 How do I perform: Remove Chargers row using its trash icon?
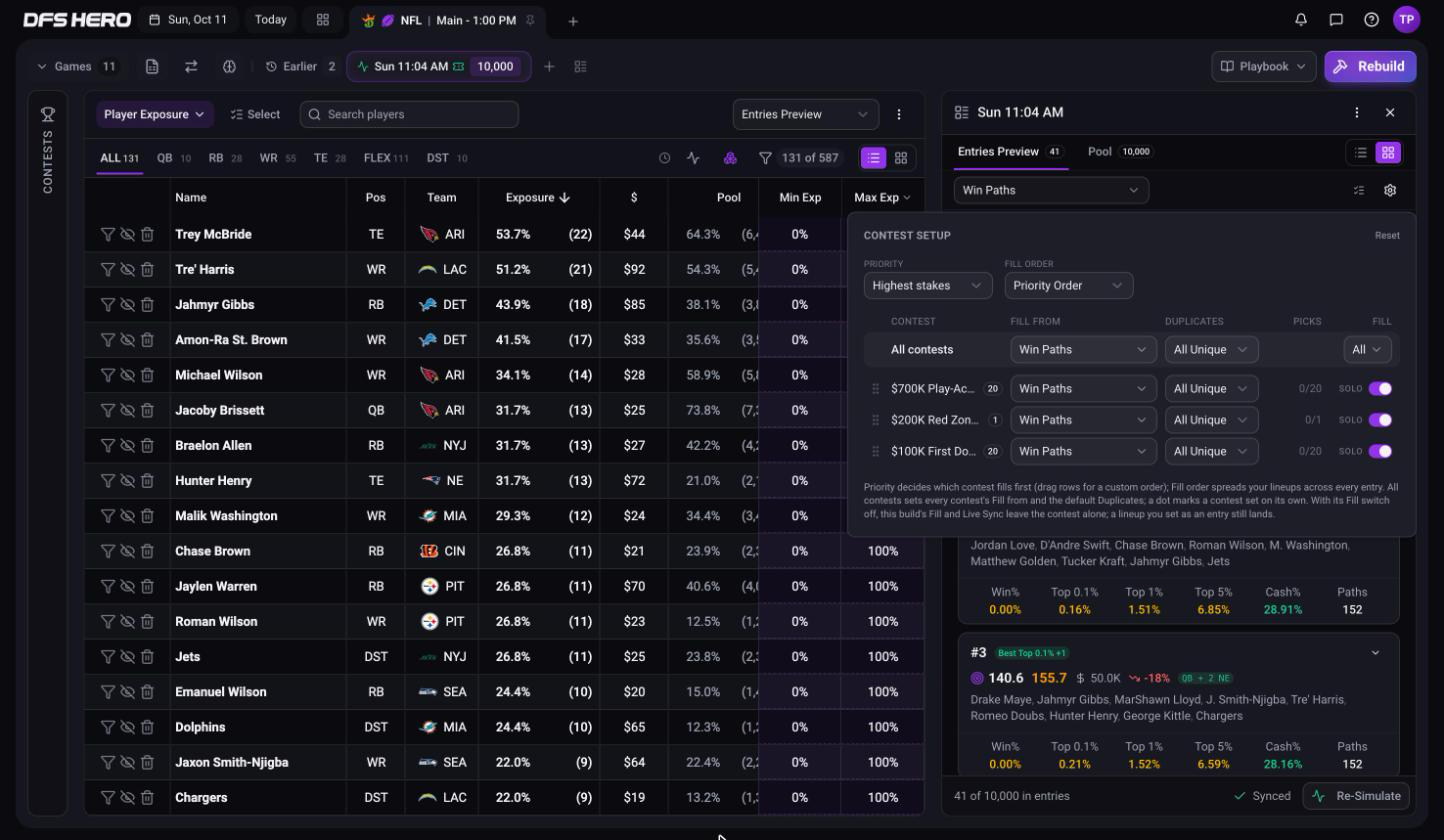pyautogui.click(x=147, y=797)
